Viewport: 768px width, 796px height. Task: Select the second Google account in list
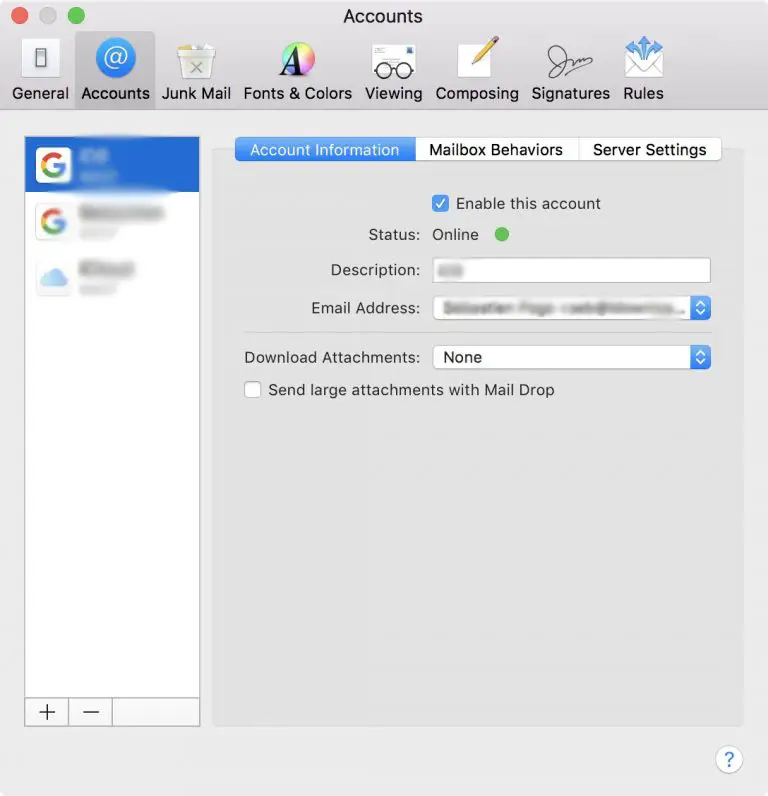[x=112, y=221]
